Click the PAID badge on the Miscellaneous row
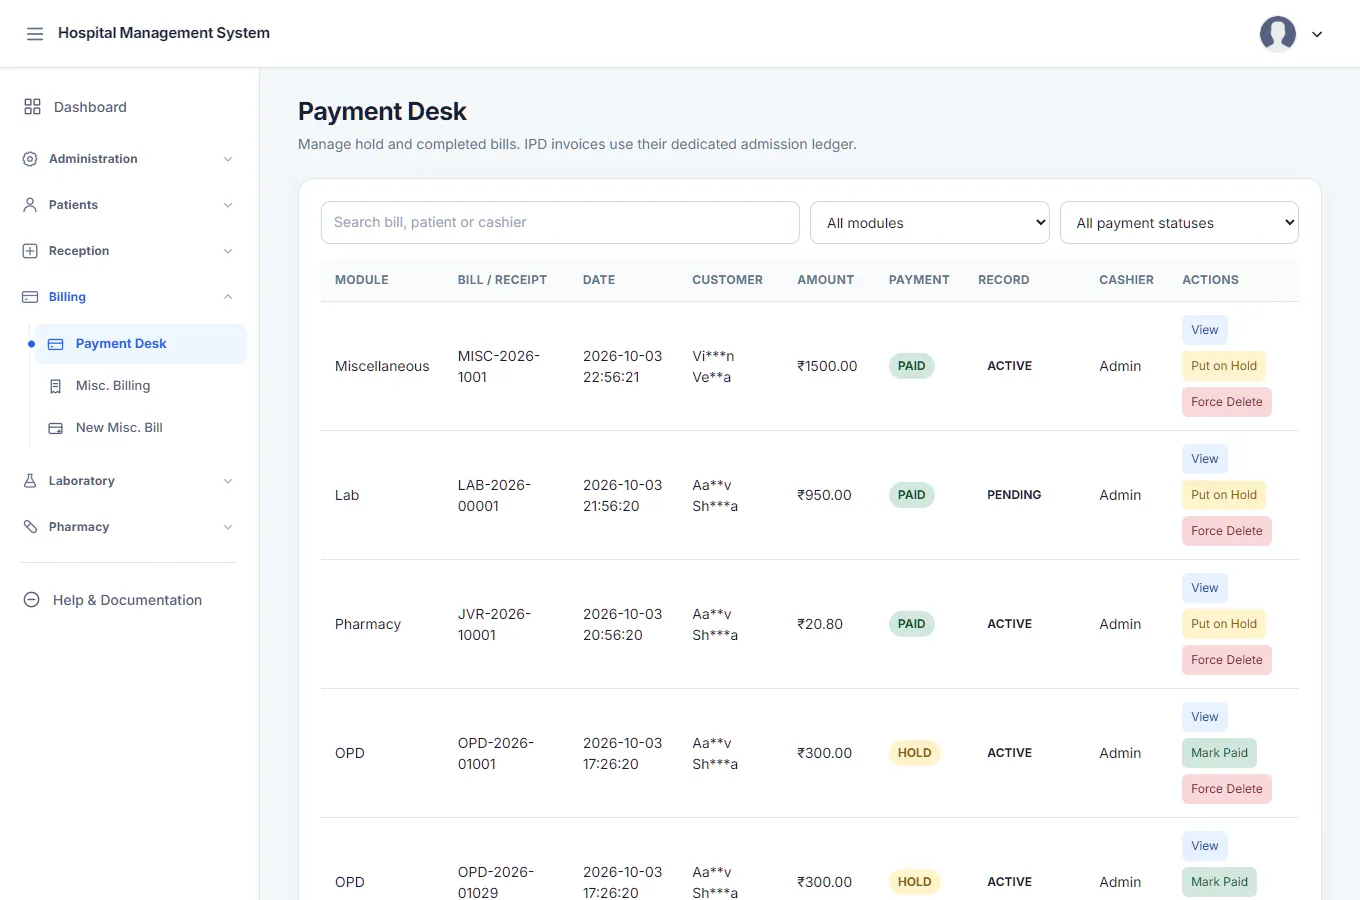 coord(912,366)
